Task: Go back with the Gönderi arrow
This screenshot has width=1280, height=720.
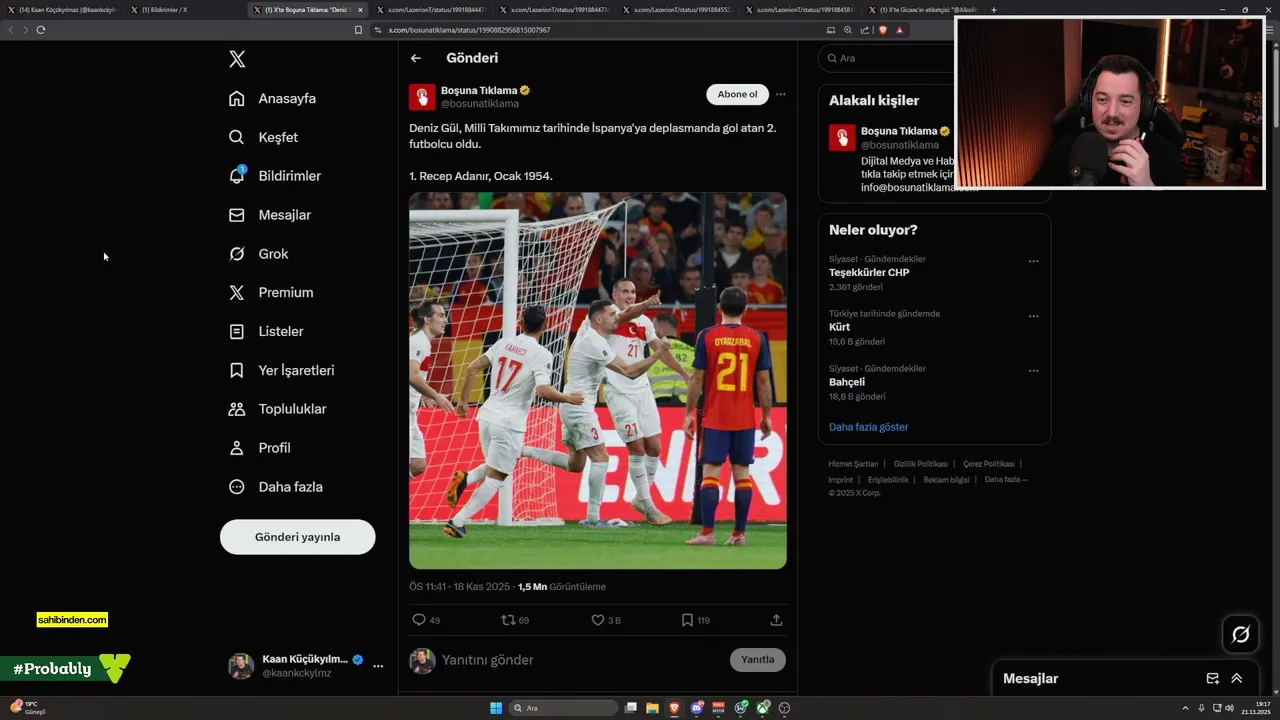Action: (416, 58)
